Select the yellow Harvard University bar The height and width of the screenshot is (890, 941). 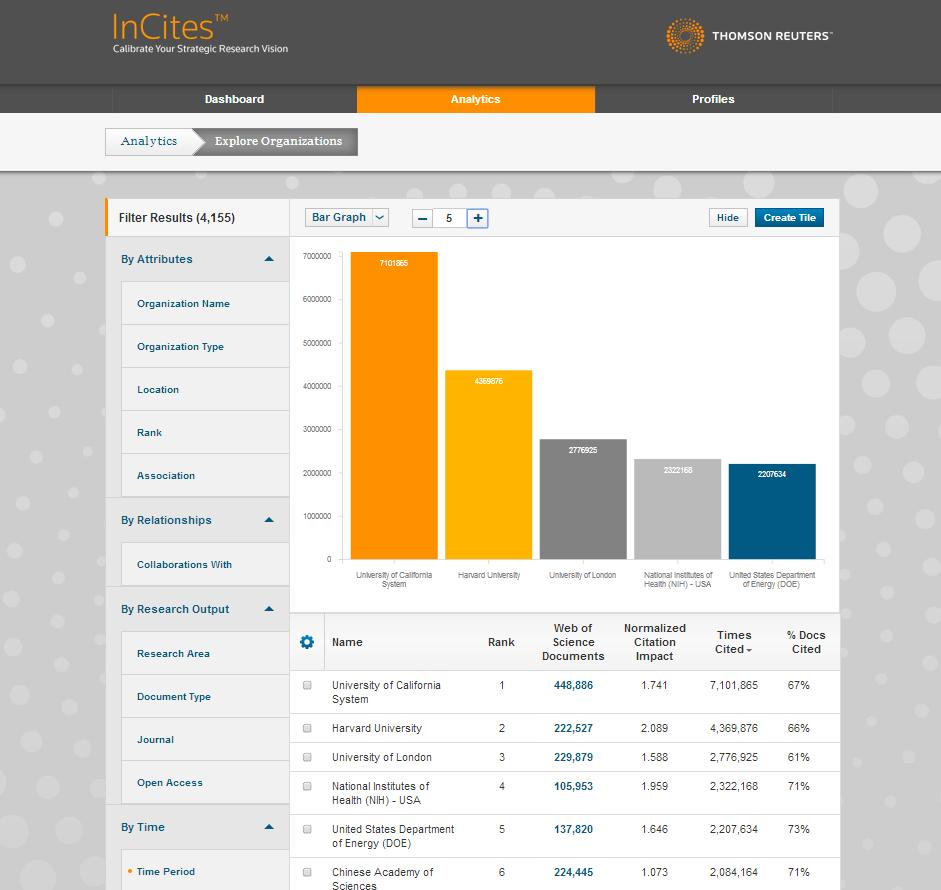(x=489, y=465)
